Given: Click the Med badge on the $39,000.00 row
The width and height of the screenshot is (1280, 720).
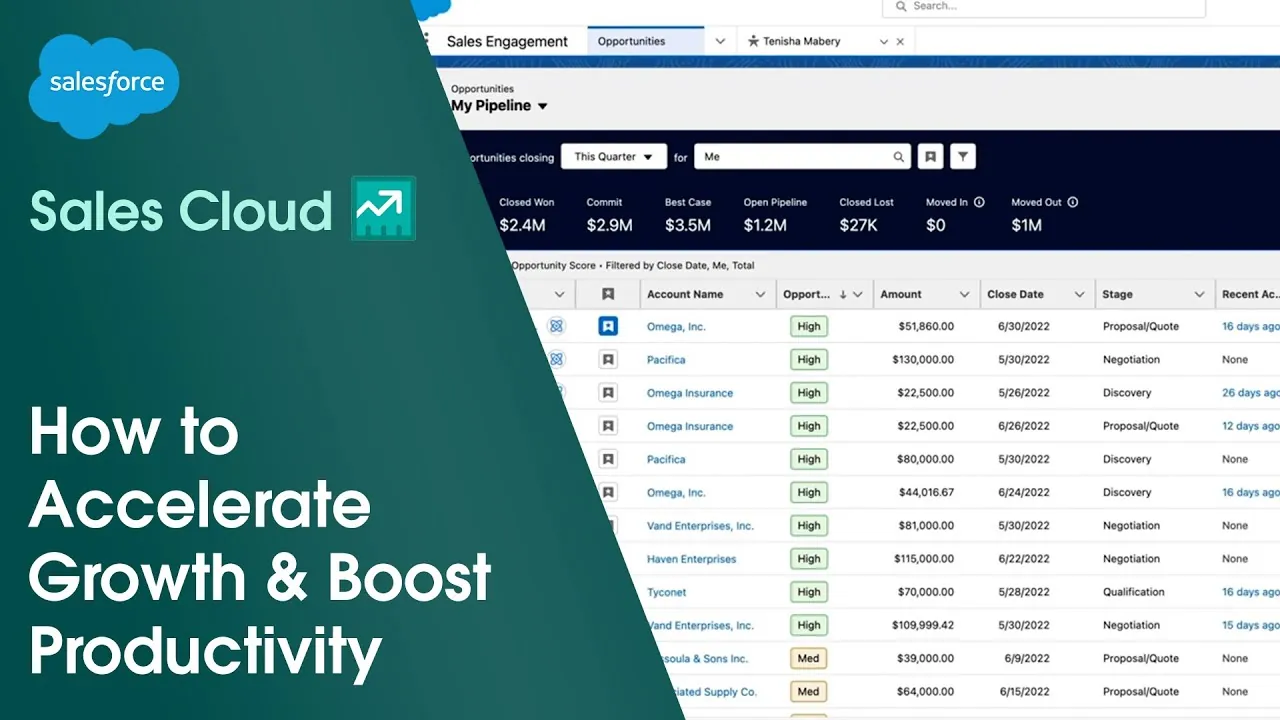Looking at the screenshot, I should pos(809,659).
